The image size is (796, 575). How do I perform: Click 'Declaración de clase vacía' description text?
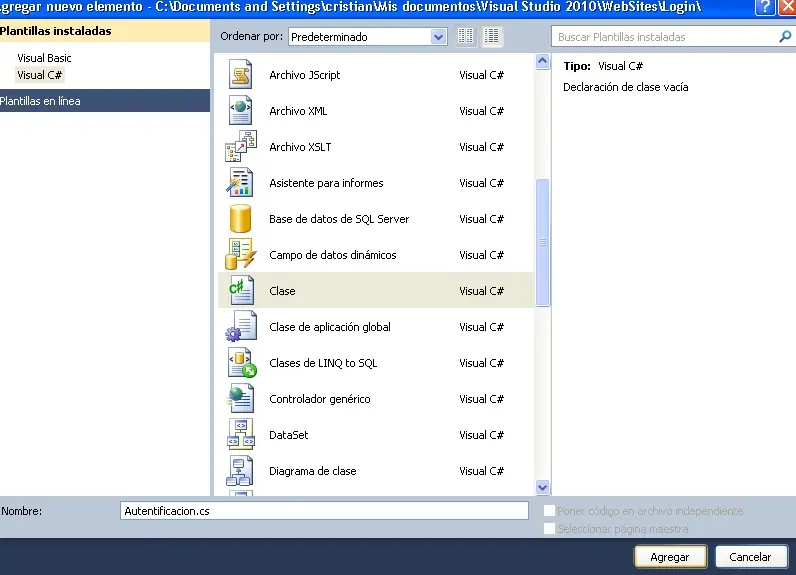pos(625,87)
